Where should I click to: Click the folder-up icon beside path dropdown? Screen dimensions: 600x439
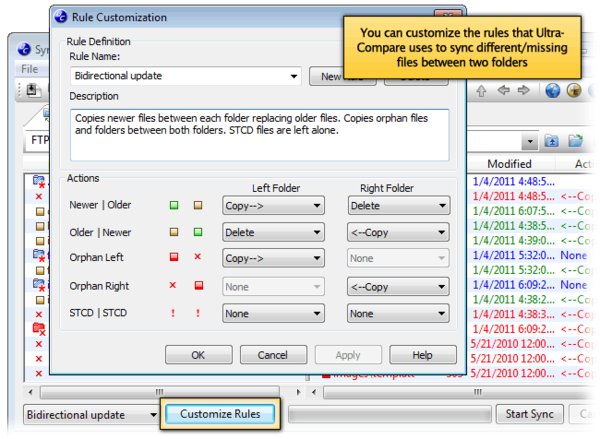click(551, 142)
